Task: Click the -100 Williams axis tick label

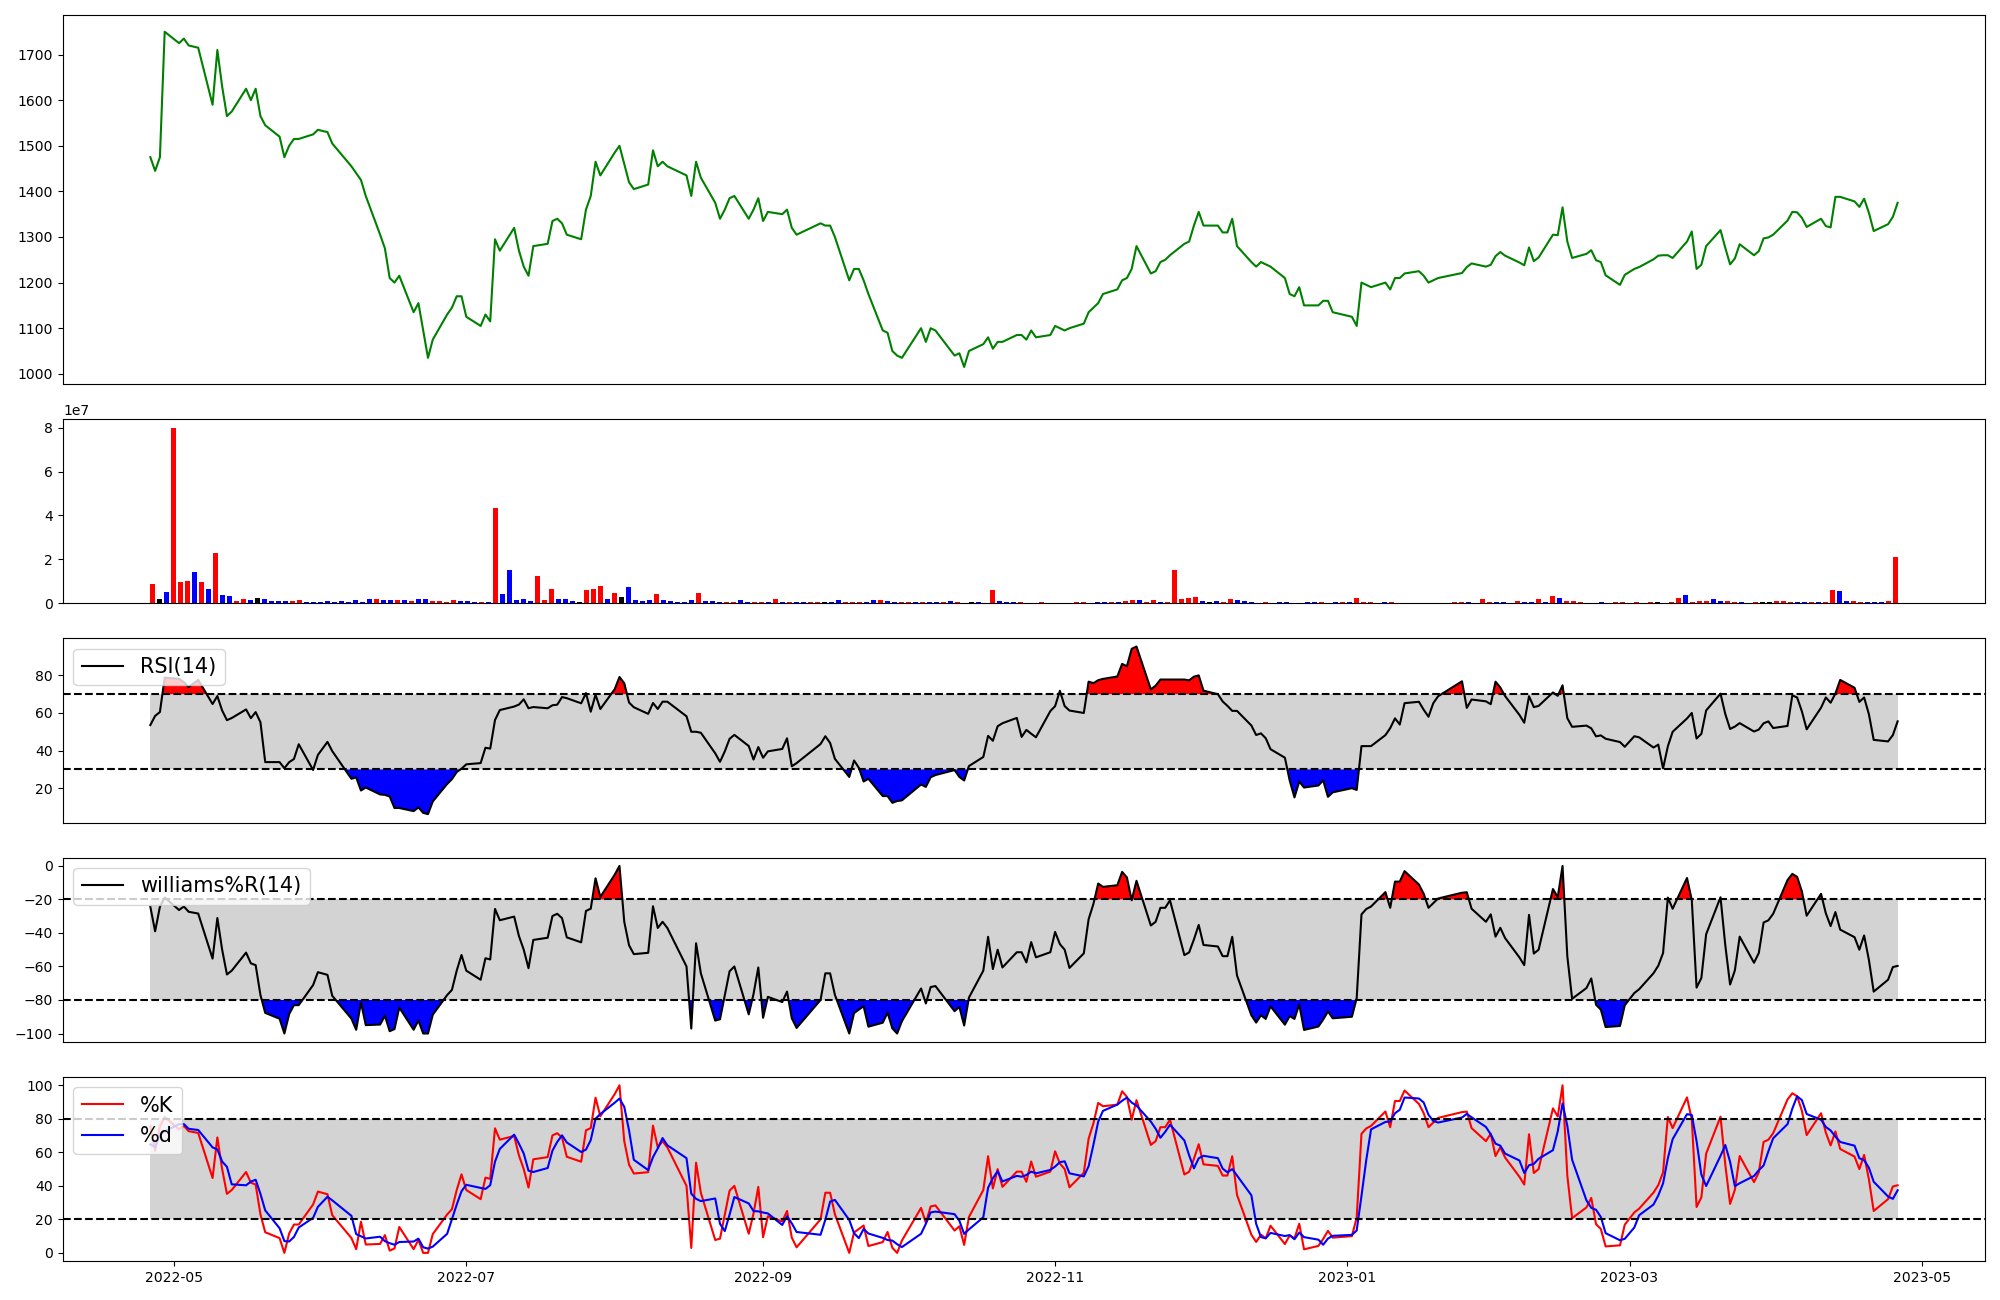Action: (x=33, y=1034)
